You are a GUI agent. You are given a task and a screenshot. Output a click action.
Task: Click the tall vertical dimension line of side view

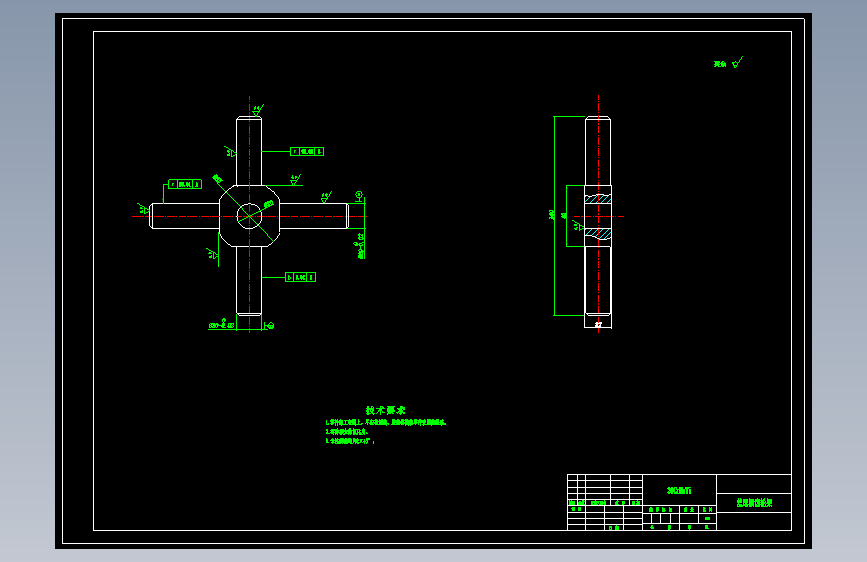(x=554, y=216)
